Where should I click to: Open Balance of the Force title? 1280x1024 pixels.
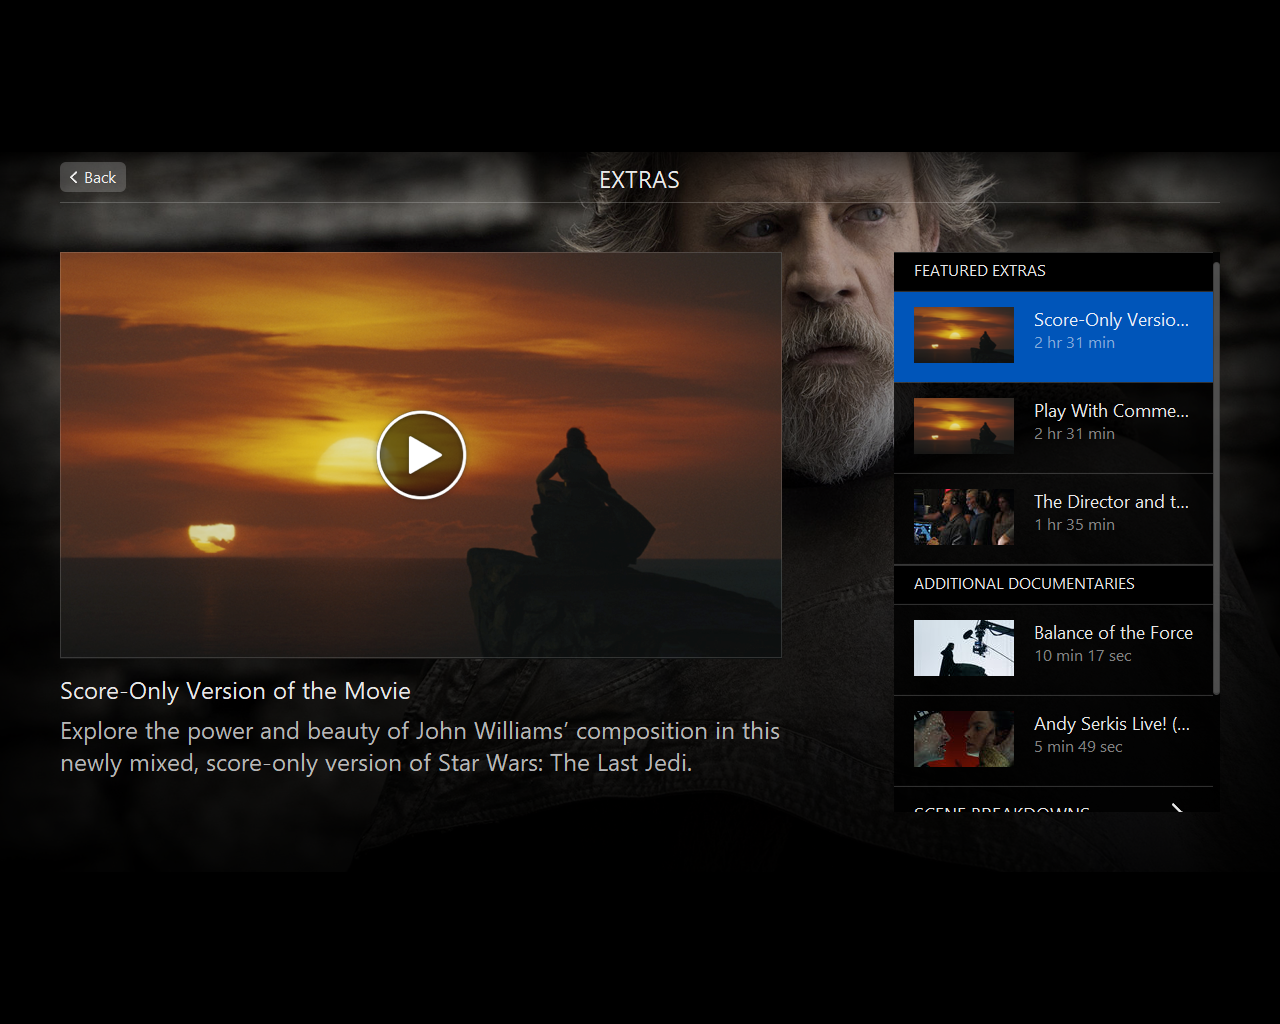click(1113, 633)
